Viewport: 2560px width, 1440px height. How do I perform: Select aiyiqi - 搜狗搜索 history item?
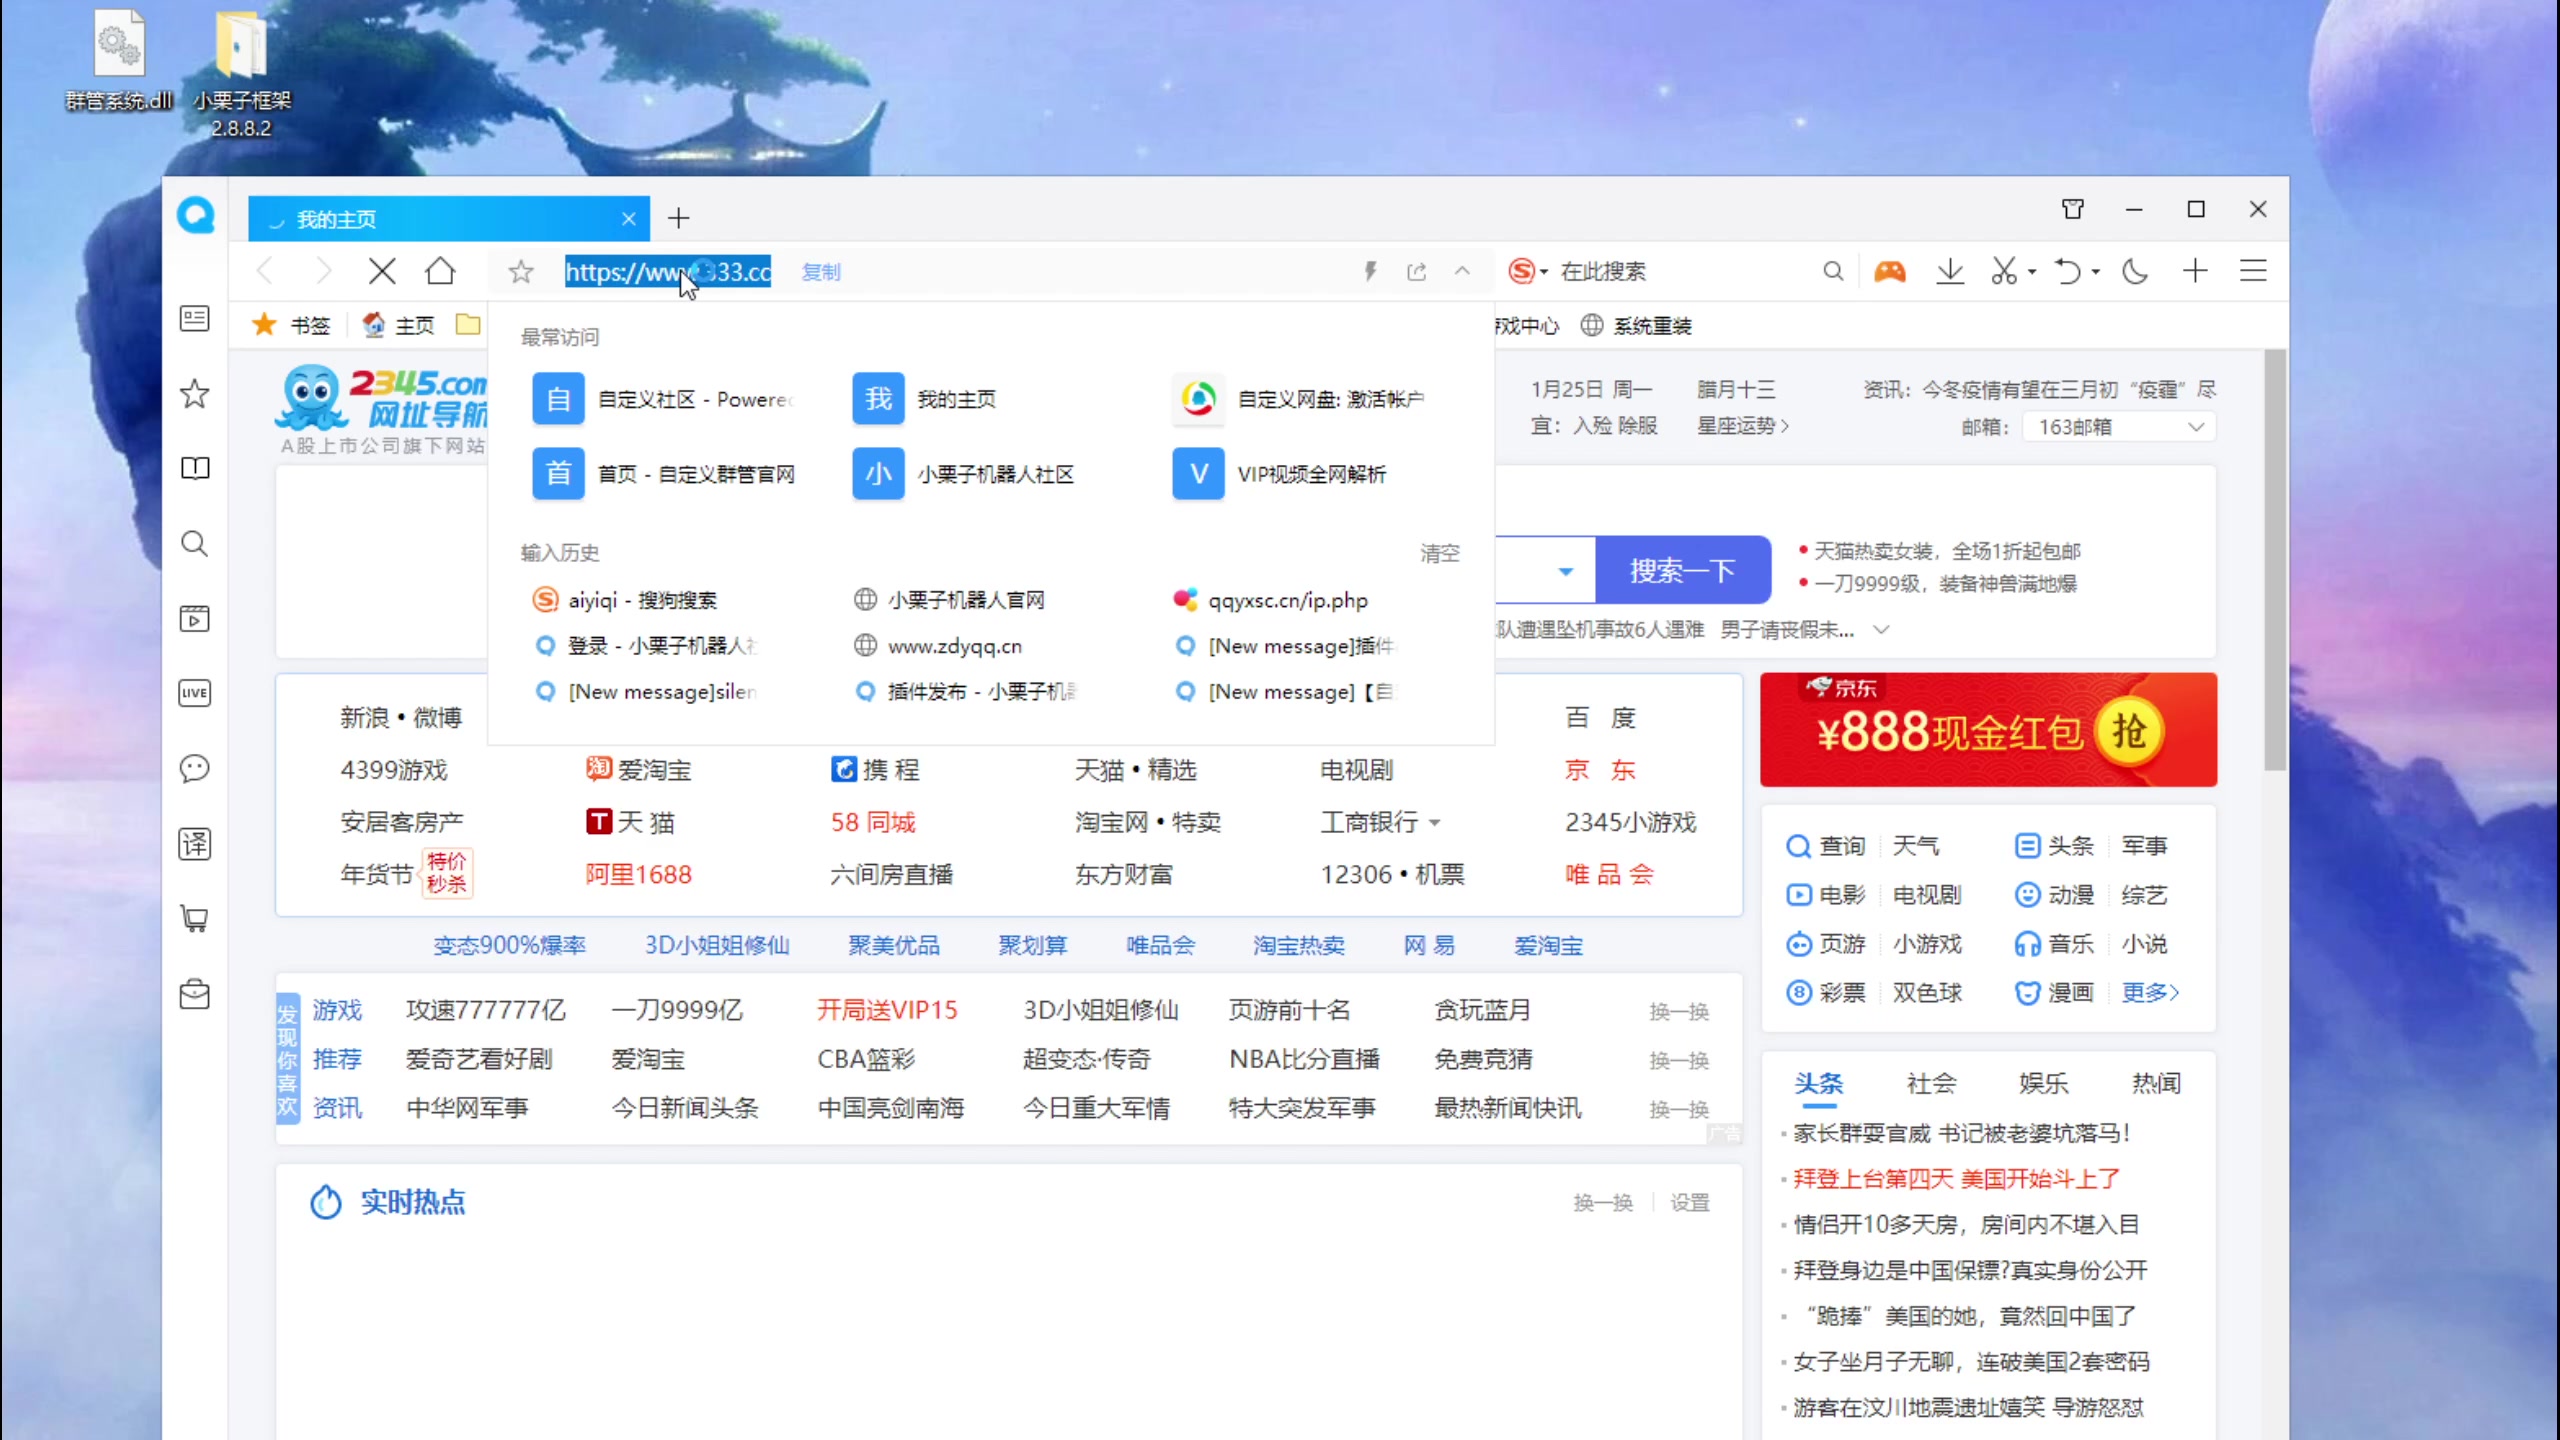tap(625, 600)
